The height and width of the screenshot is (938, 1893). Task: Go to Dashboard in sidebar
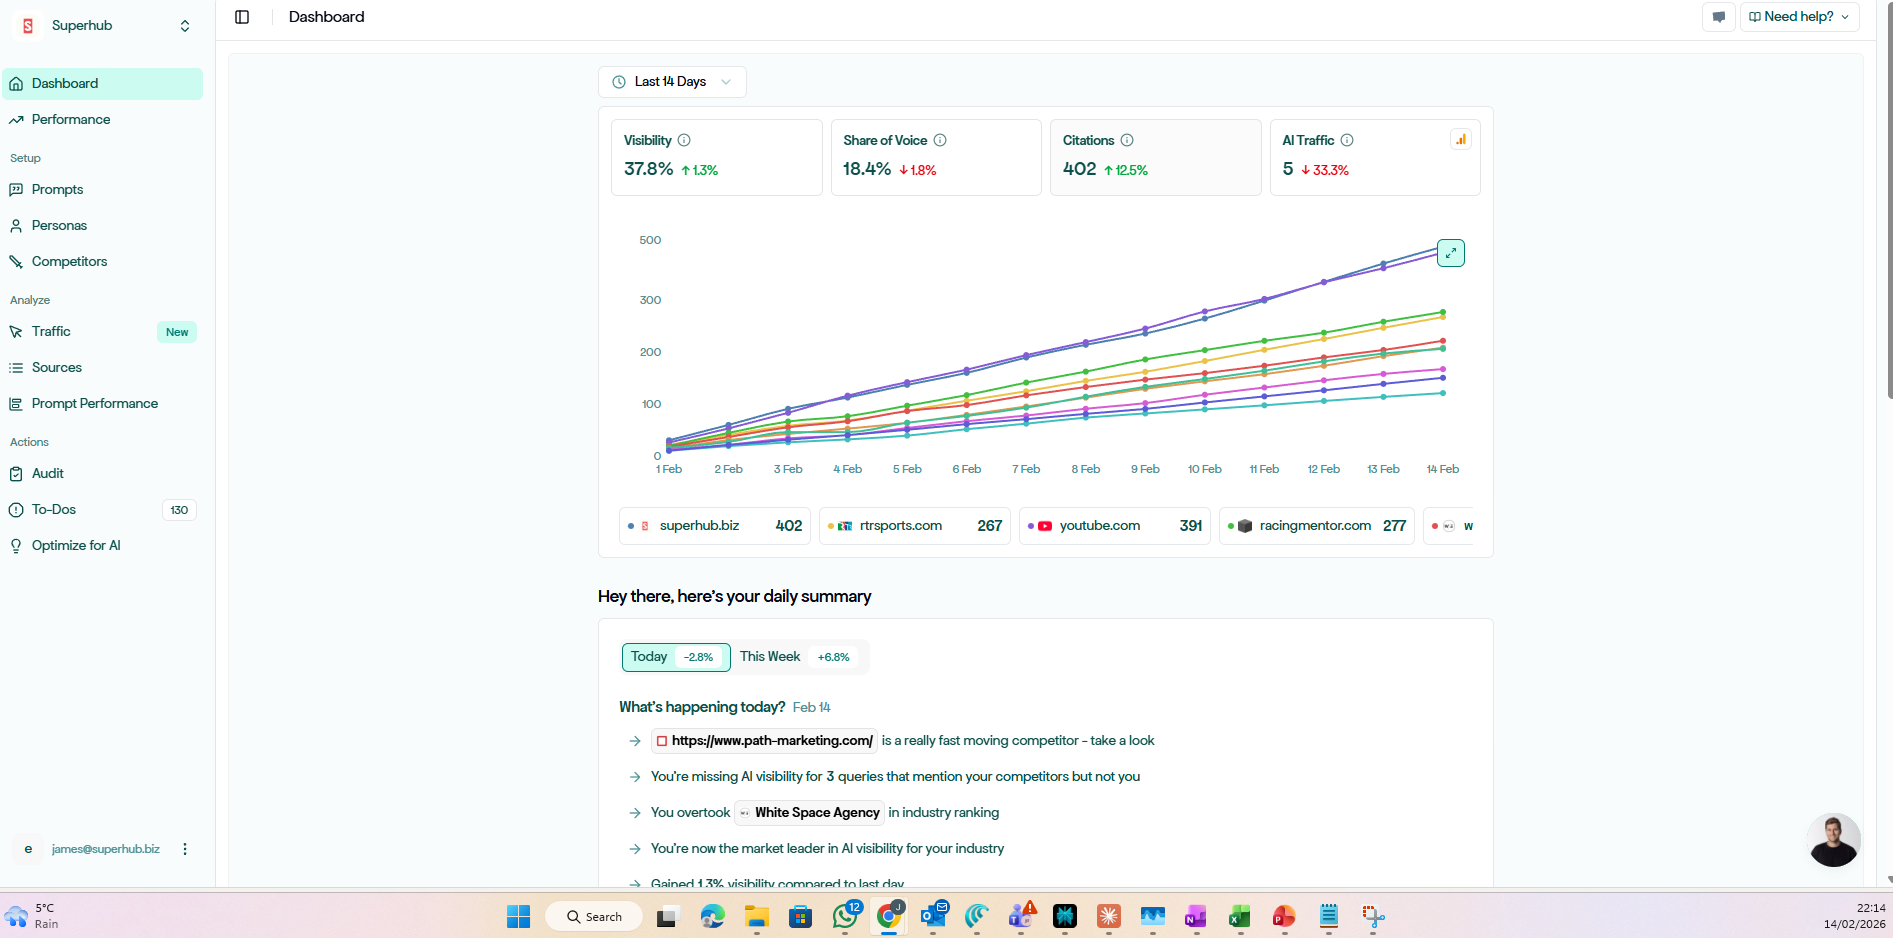coord(103,84)
